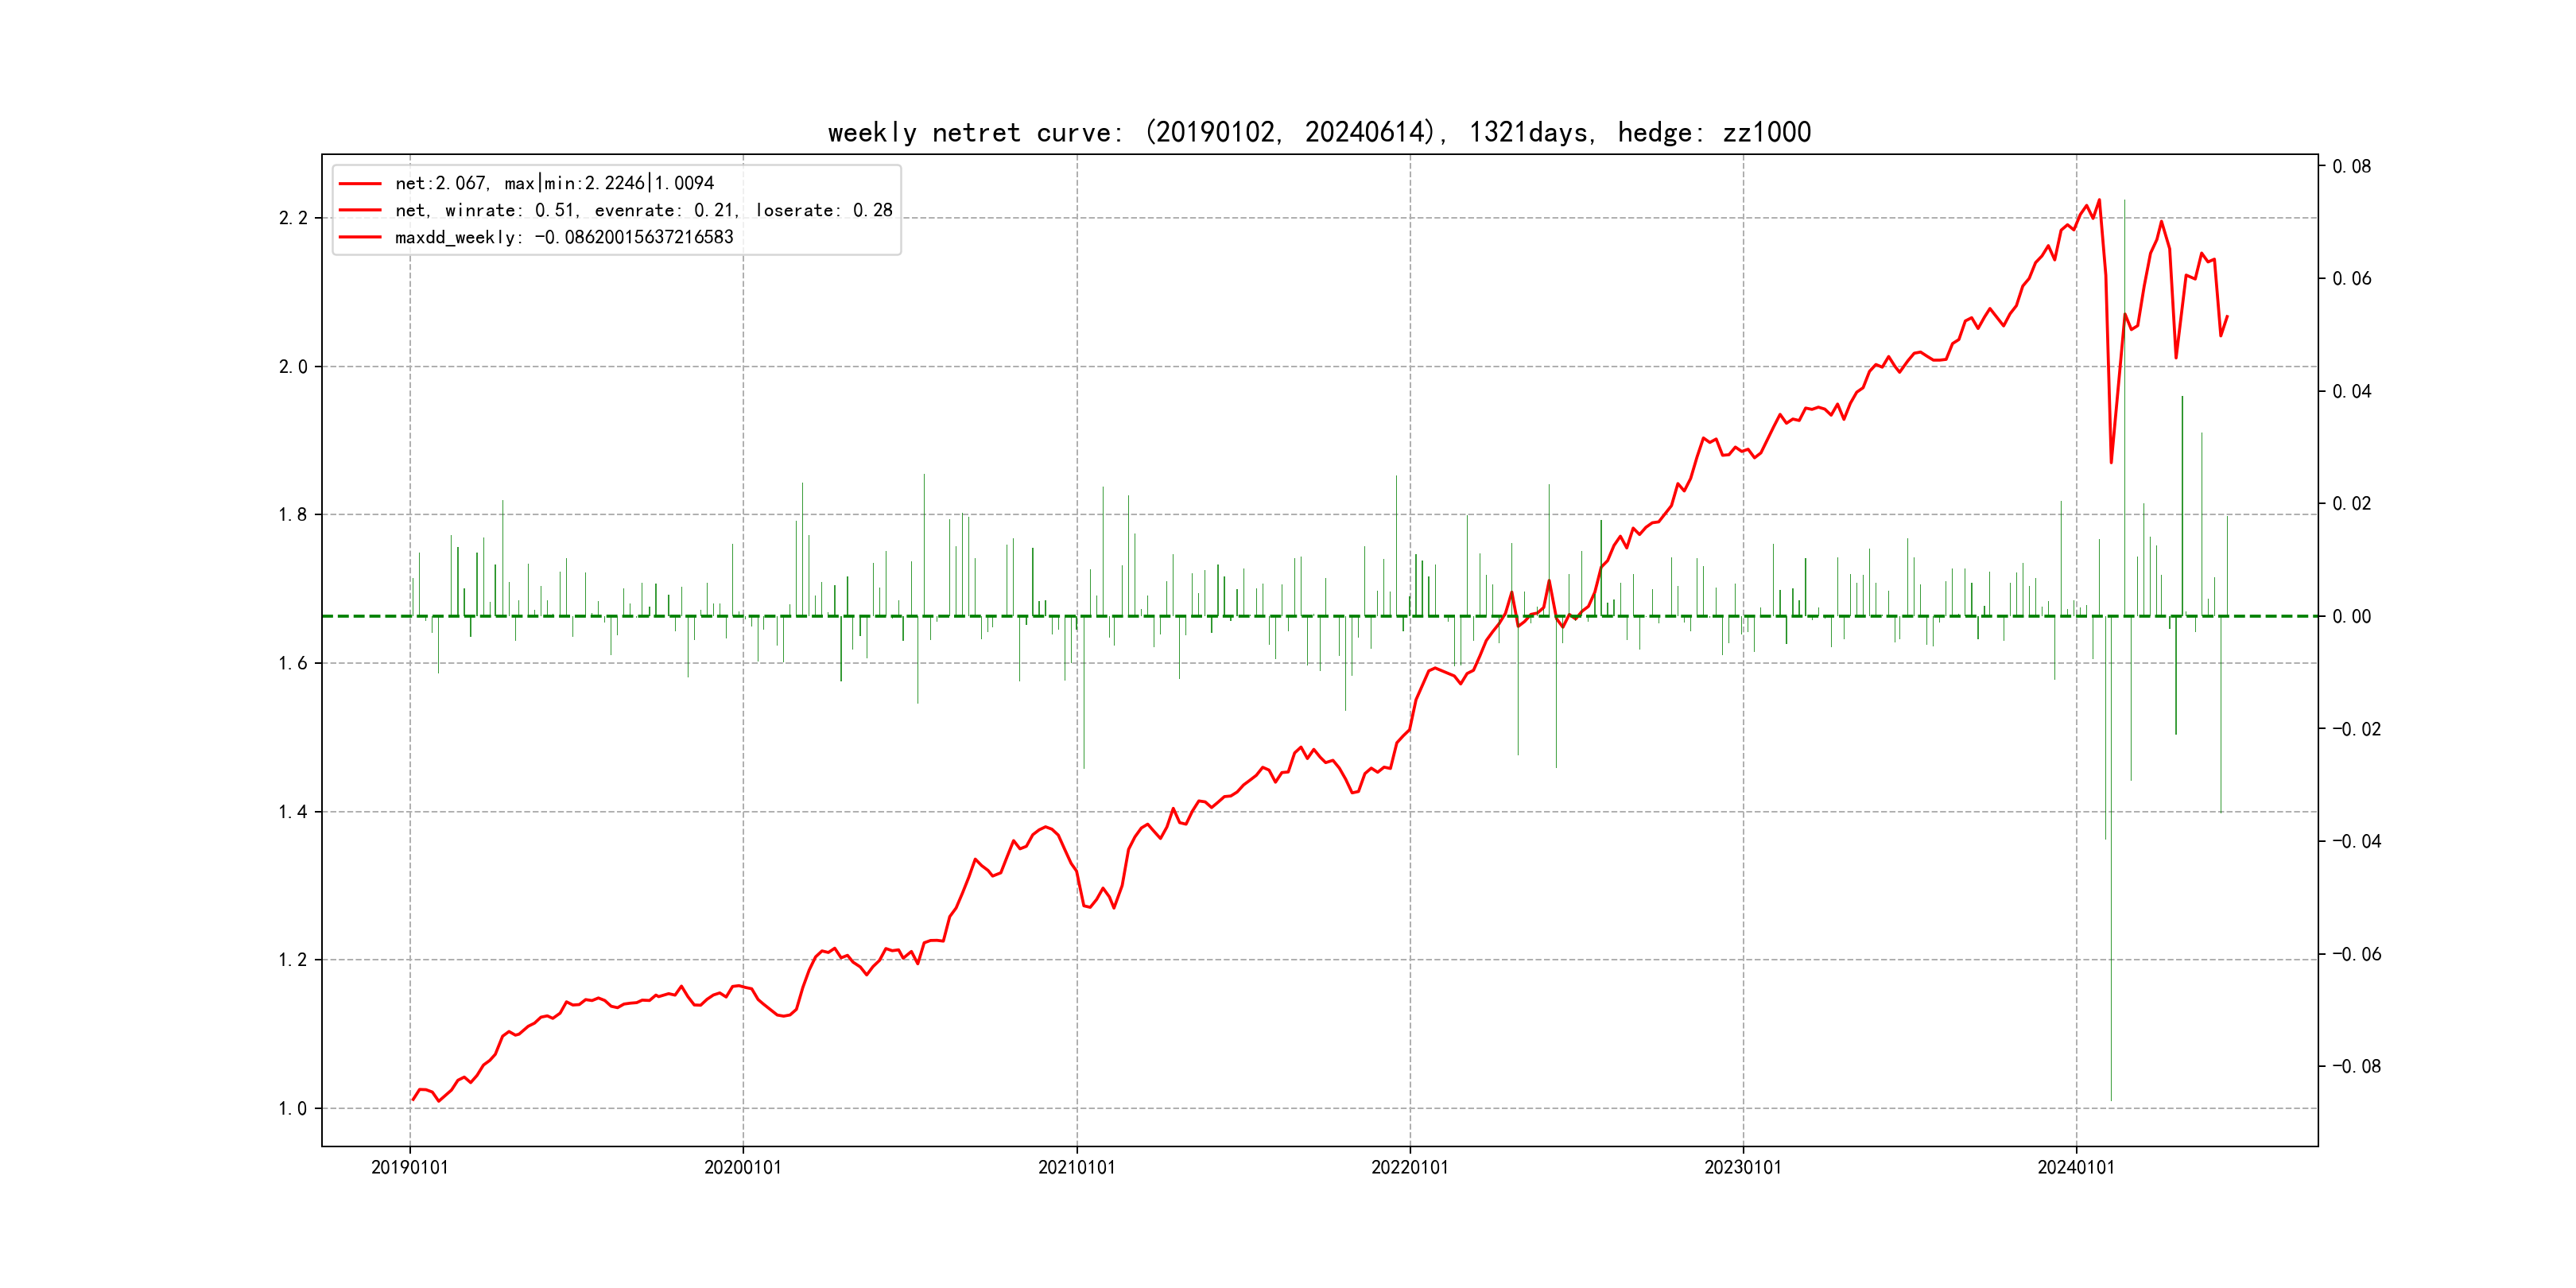Click the 2.2 left axis tick label

tap(293, 218)
